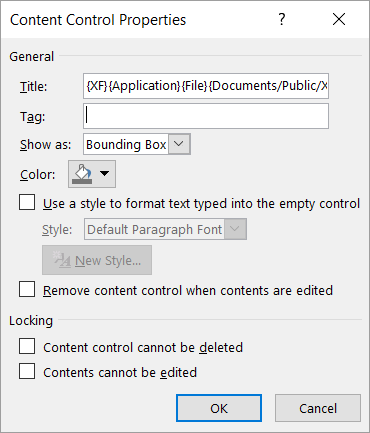Screen dimensions: 370x433
Task: Click the paint bucket color icon
Action: 82,174
